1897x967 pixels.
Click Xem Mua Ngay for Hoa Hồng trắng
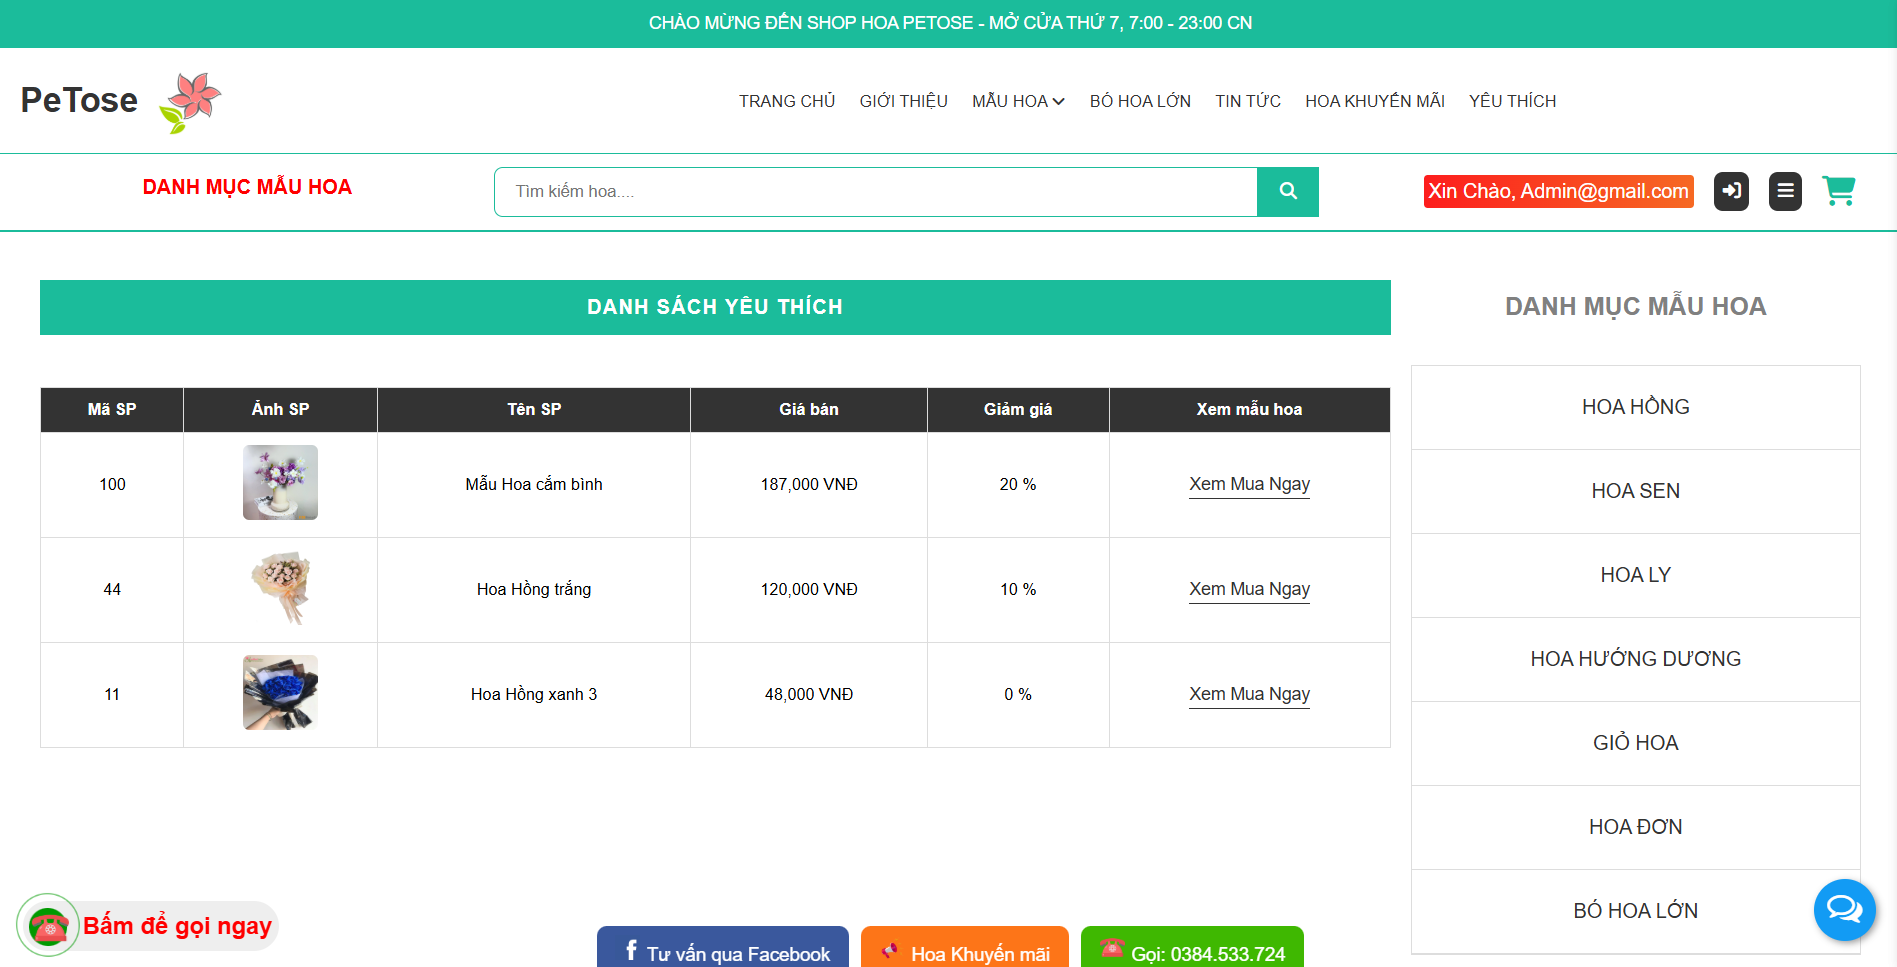[1249, 589]
